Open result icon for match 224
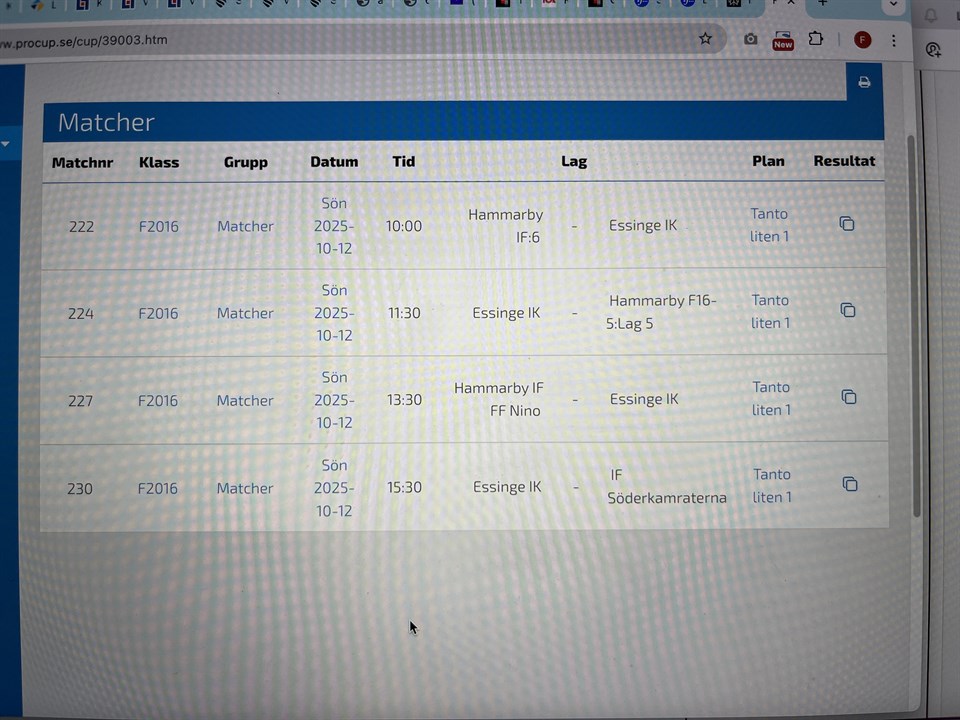The image size is (960, 720). [x=848, y=311]
